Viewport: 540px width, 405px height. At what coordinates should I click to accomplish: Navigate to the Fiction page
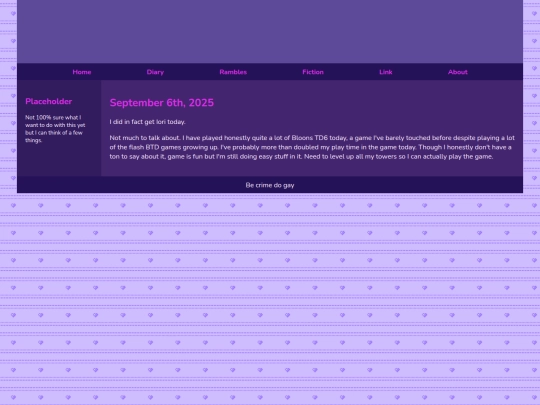coord(313,72)
